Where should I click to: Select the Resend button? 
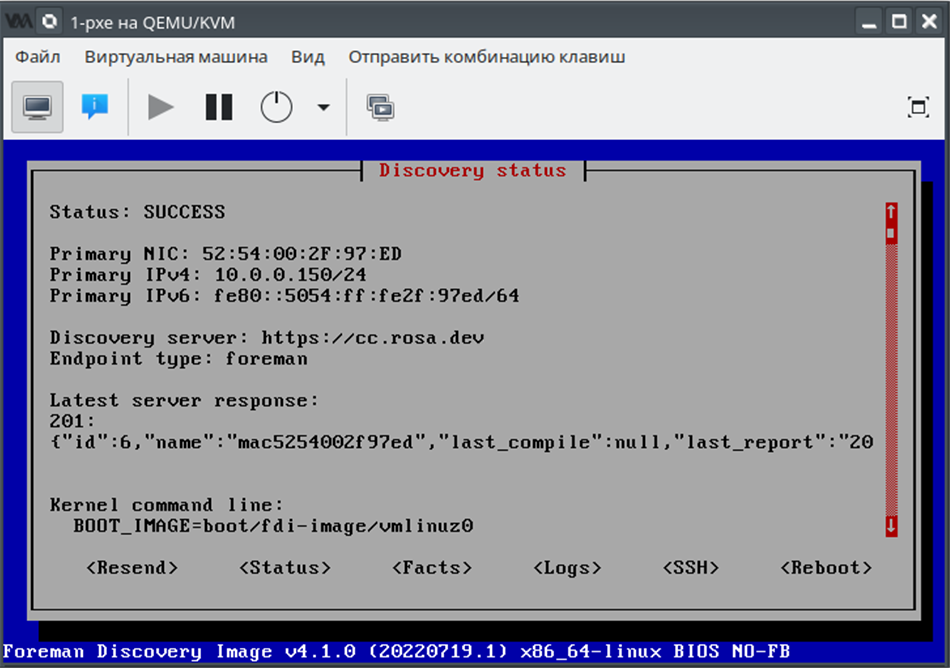(132, 568)
